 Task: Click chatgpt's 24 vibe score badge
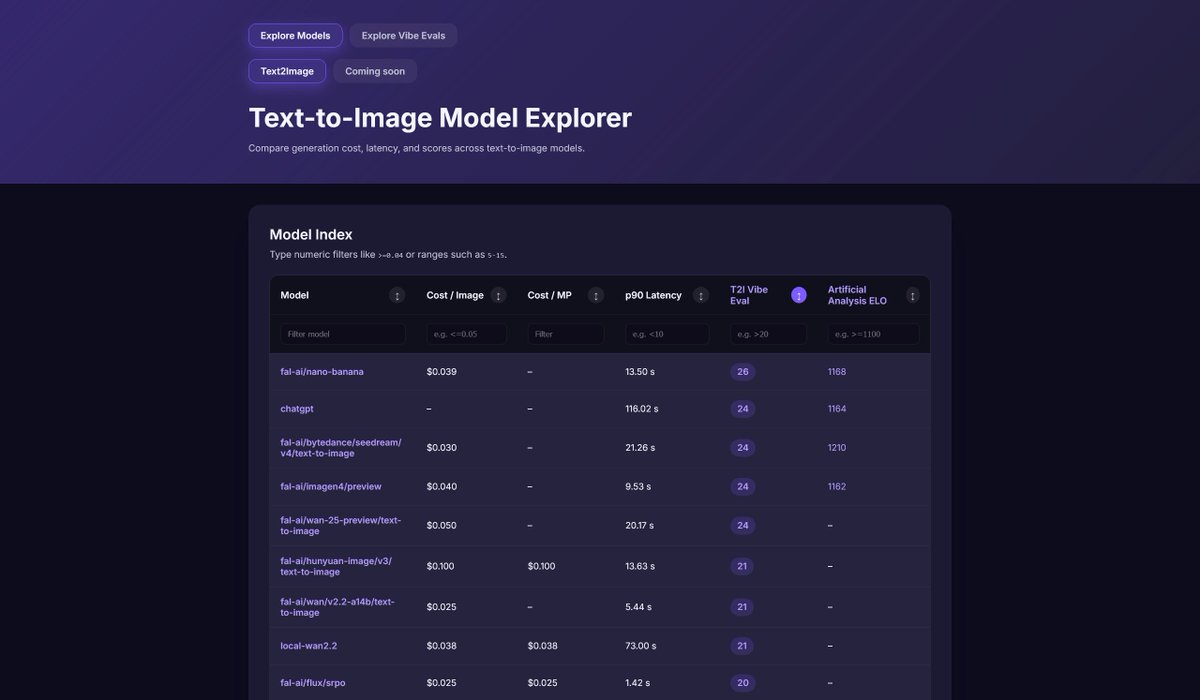coord(742,409)
